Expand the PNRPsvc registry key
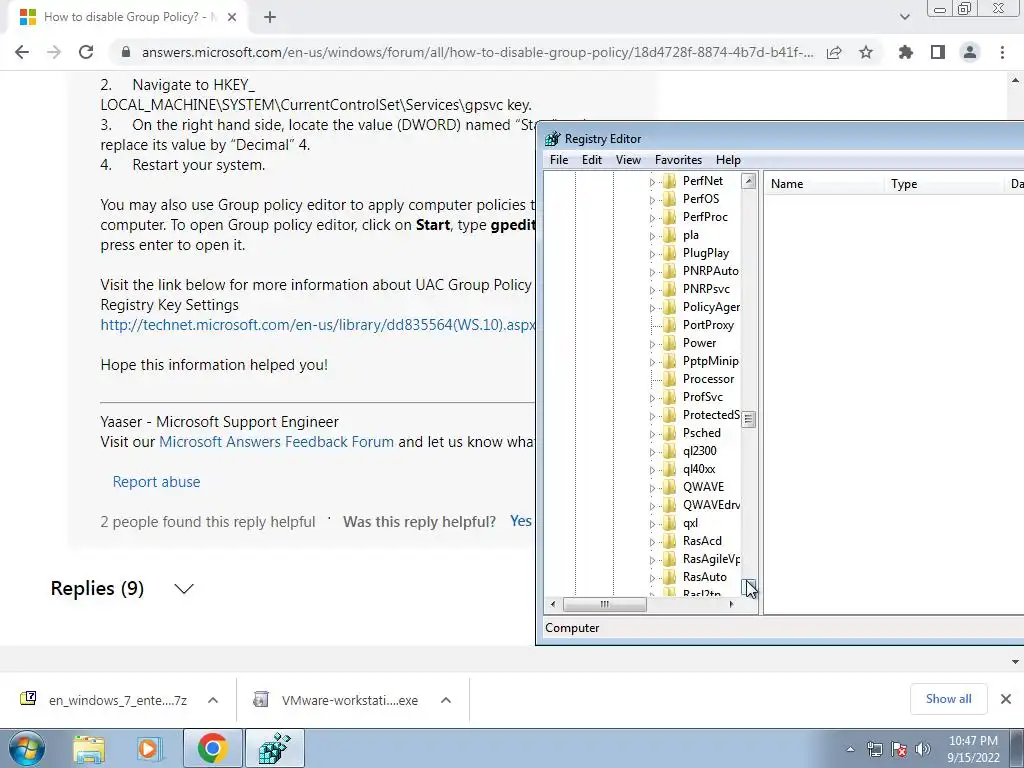Screen dimensions: 1024x768 pyautogui.click(x=652, y=290)
